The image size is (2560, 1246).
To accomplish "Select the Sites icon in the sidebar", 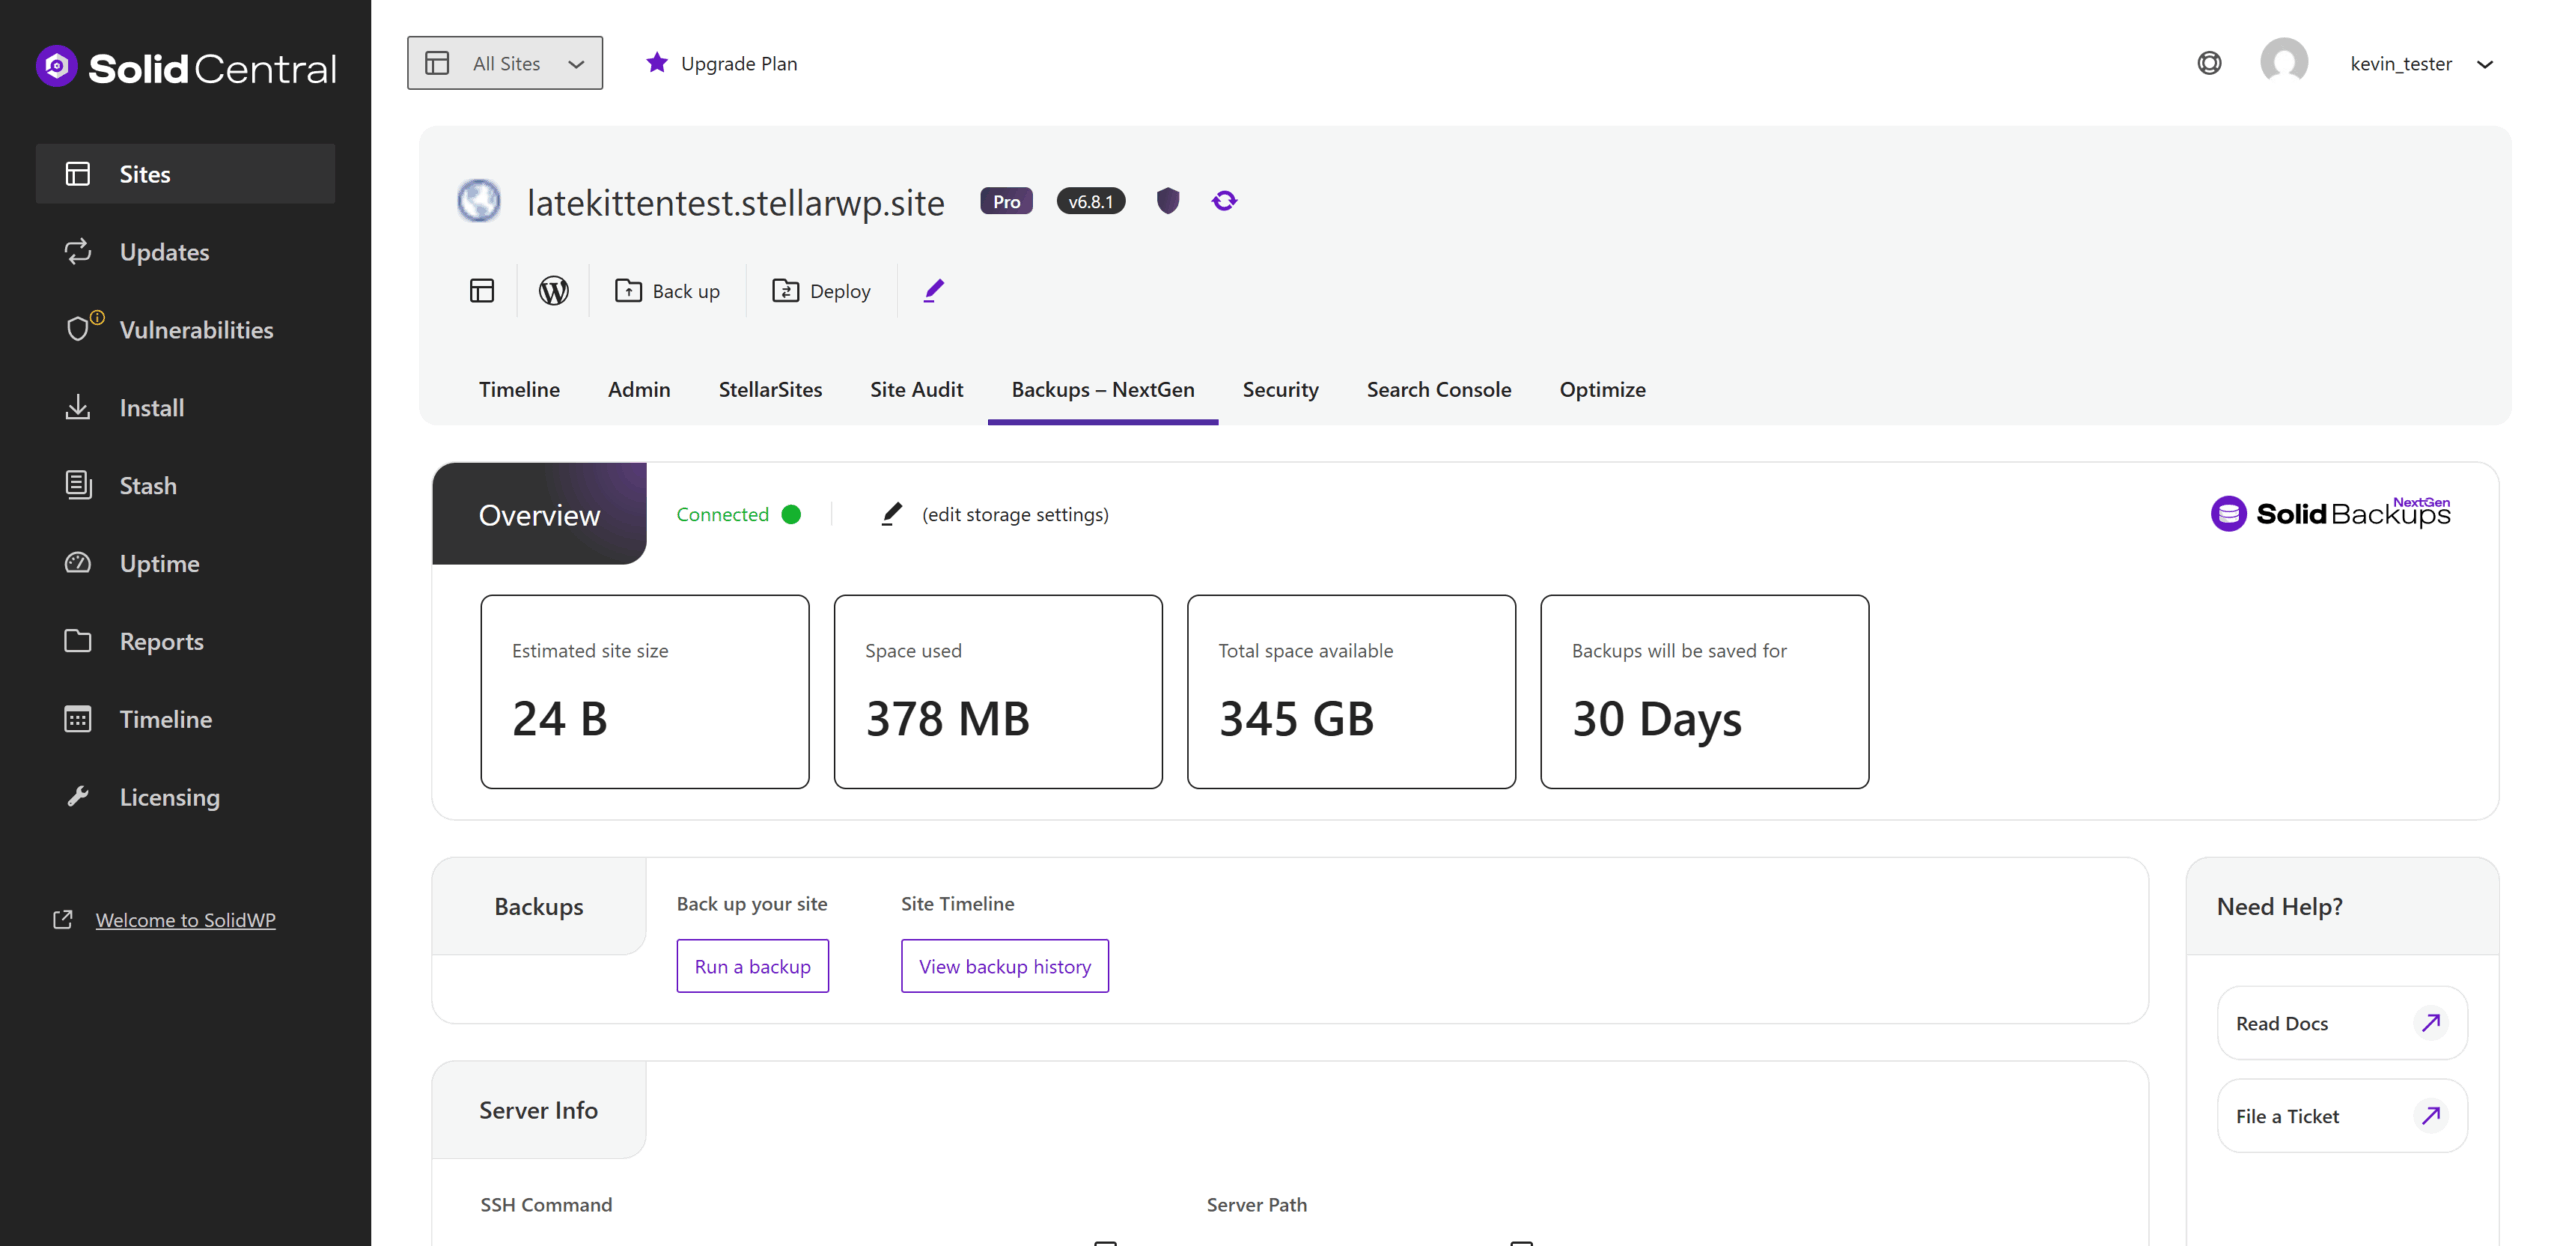I will (78, 173).
